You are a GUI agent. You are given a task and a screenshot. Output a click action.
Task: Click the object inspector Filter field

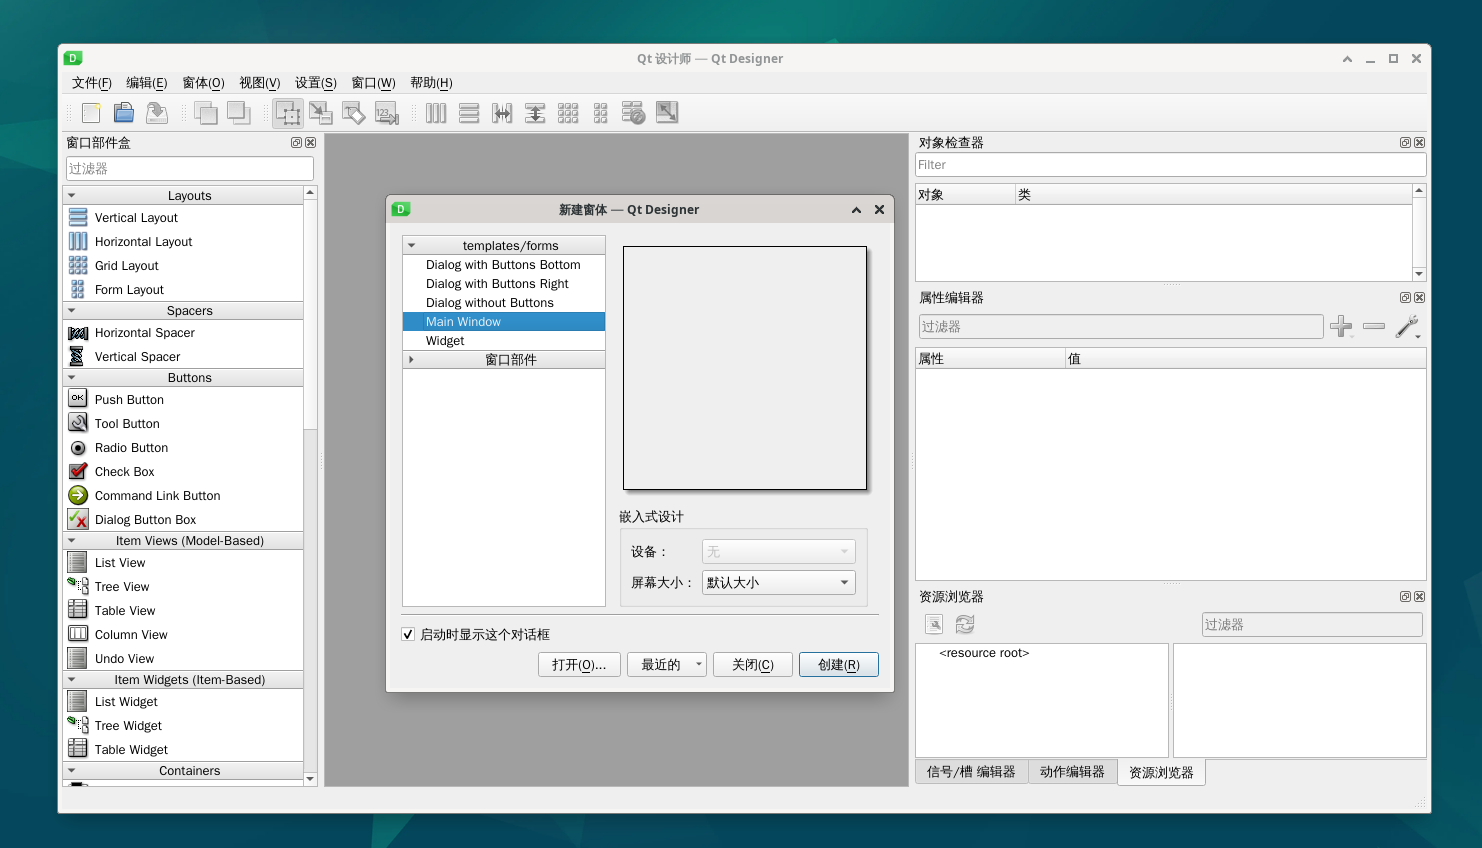tap(1171, 165)
